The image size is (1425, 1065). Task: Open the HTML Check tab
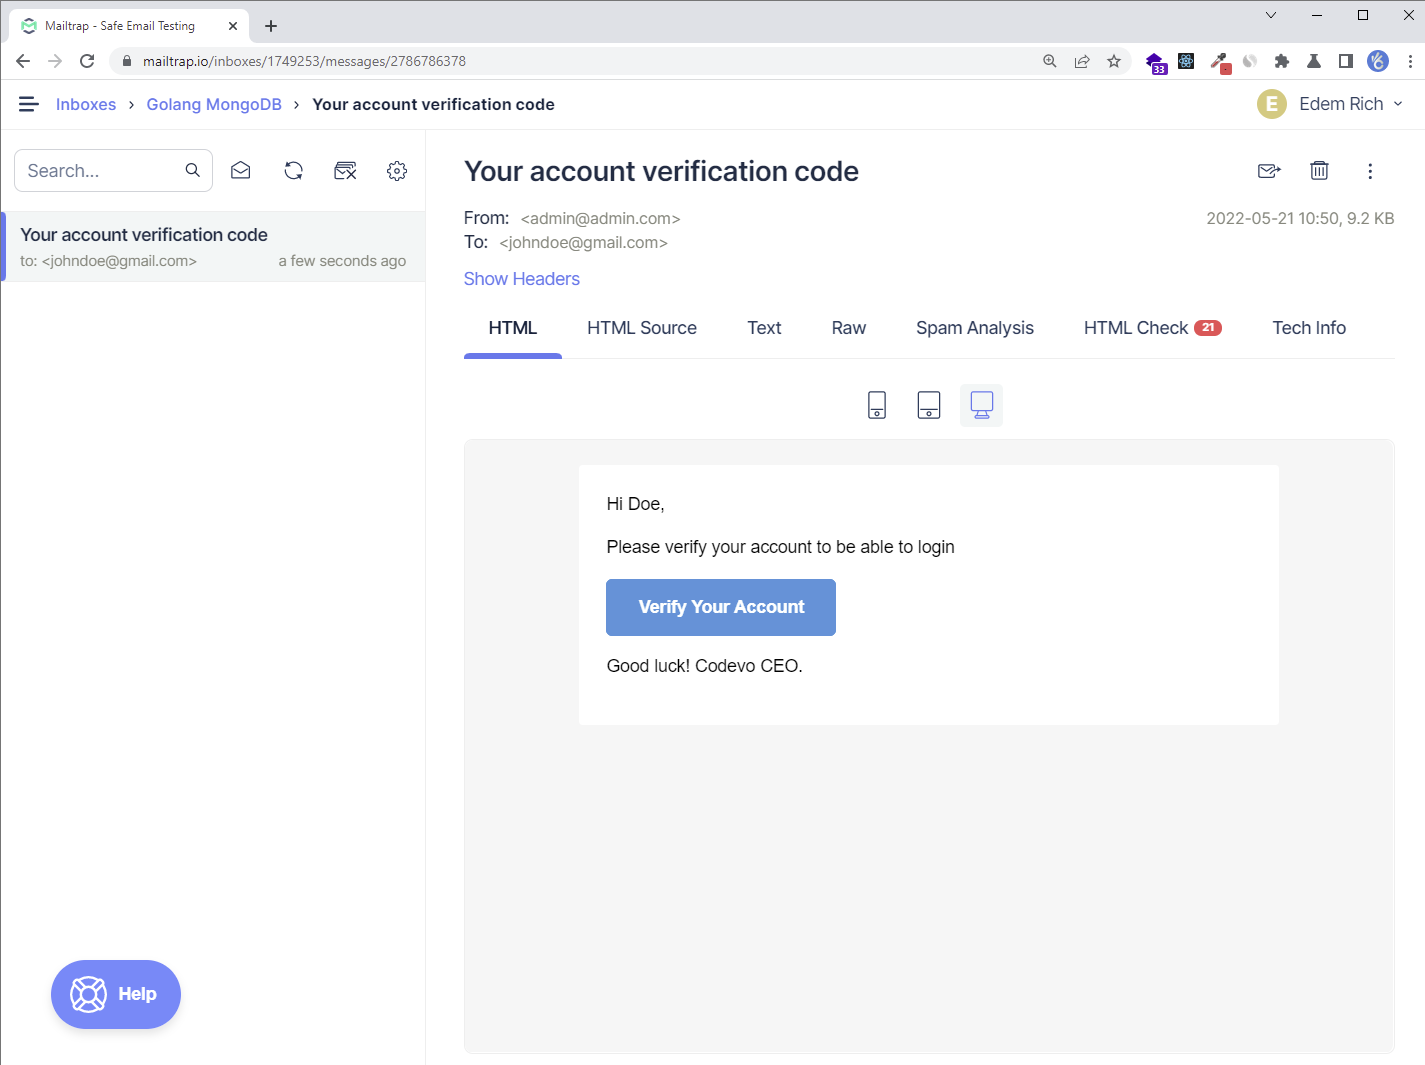1152,328
